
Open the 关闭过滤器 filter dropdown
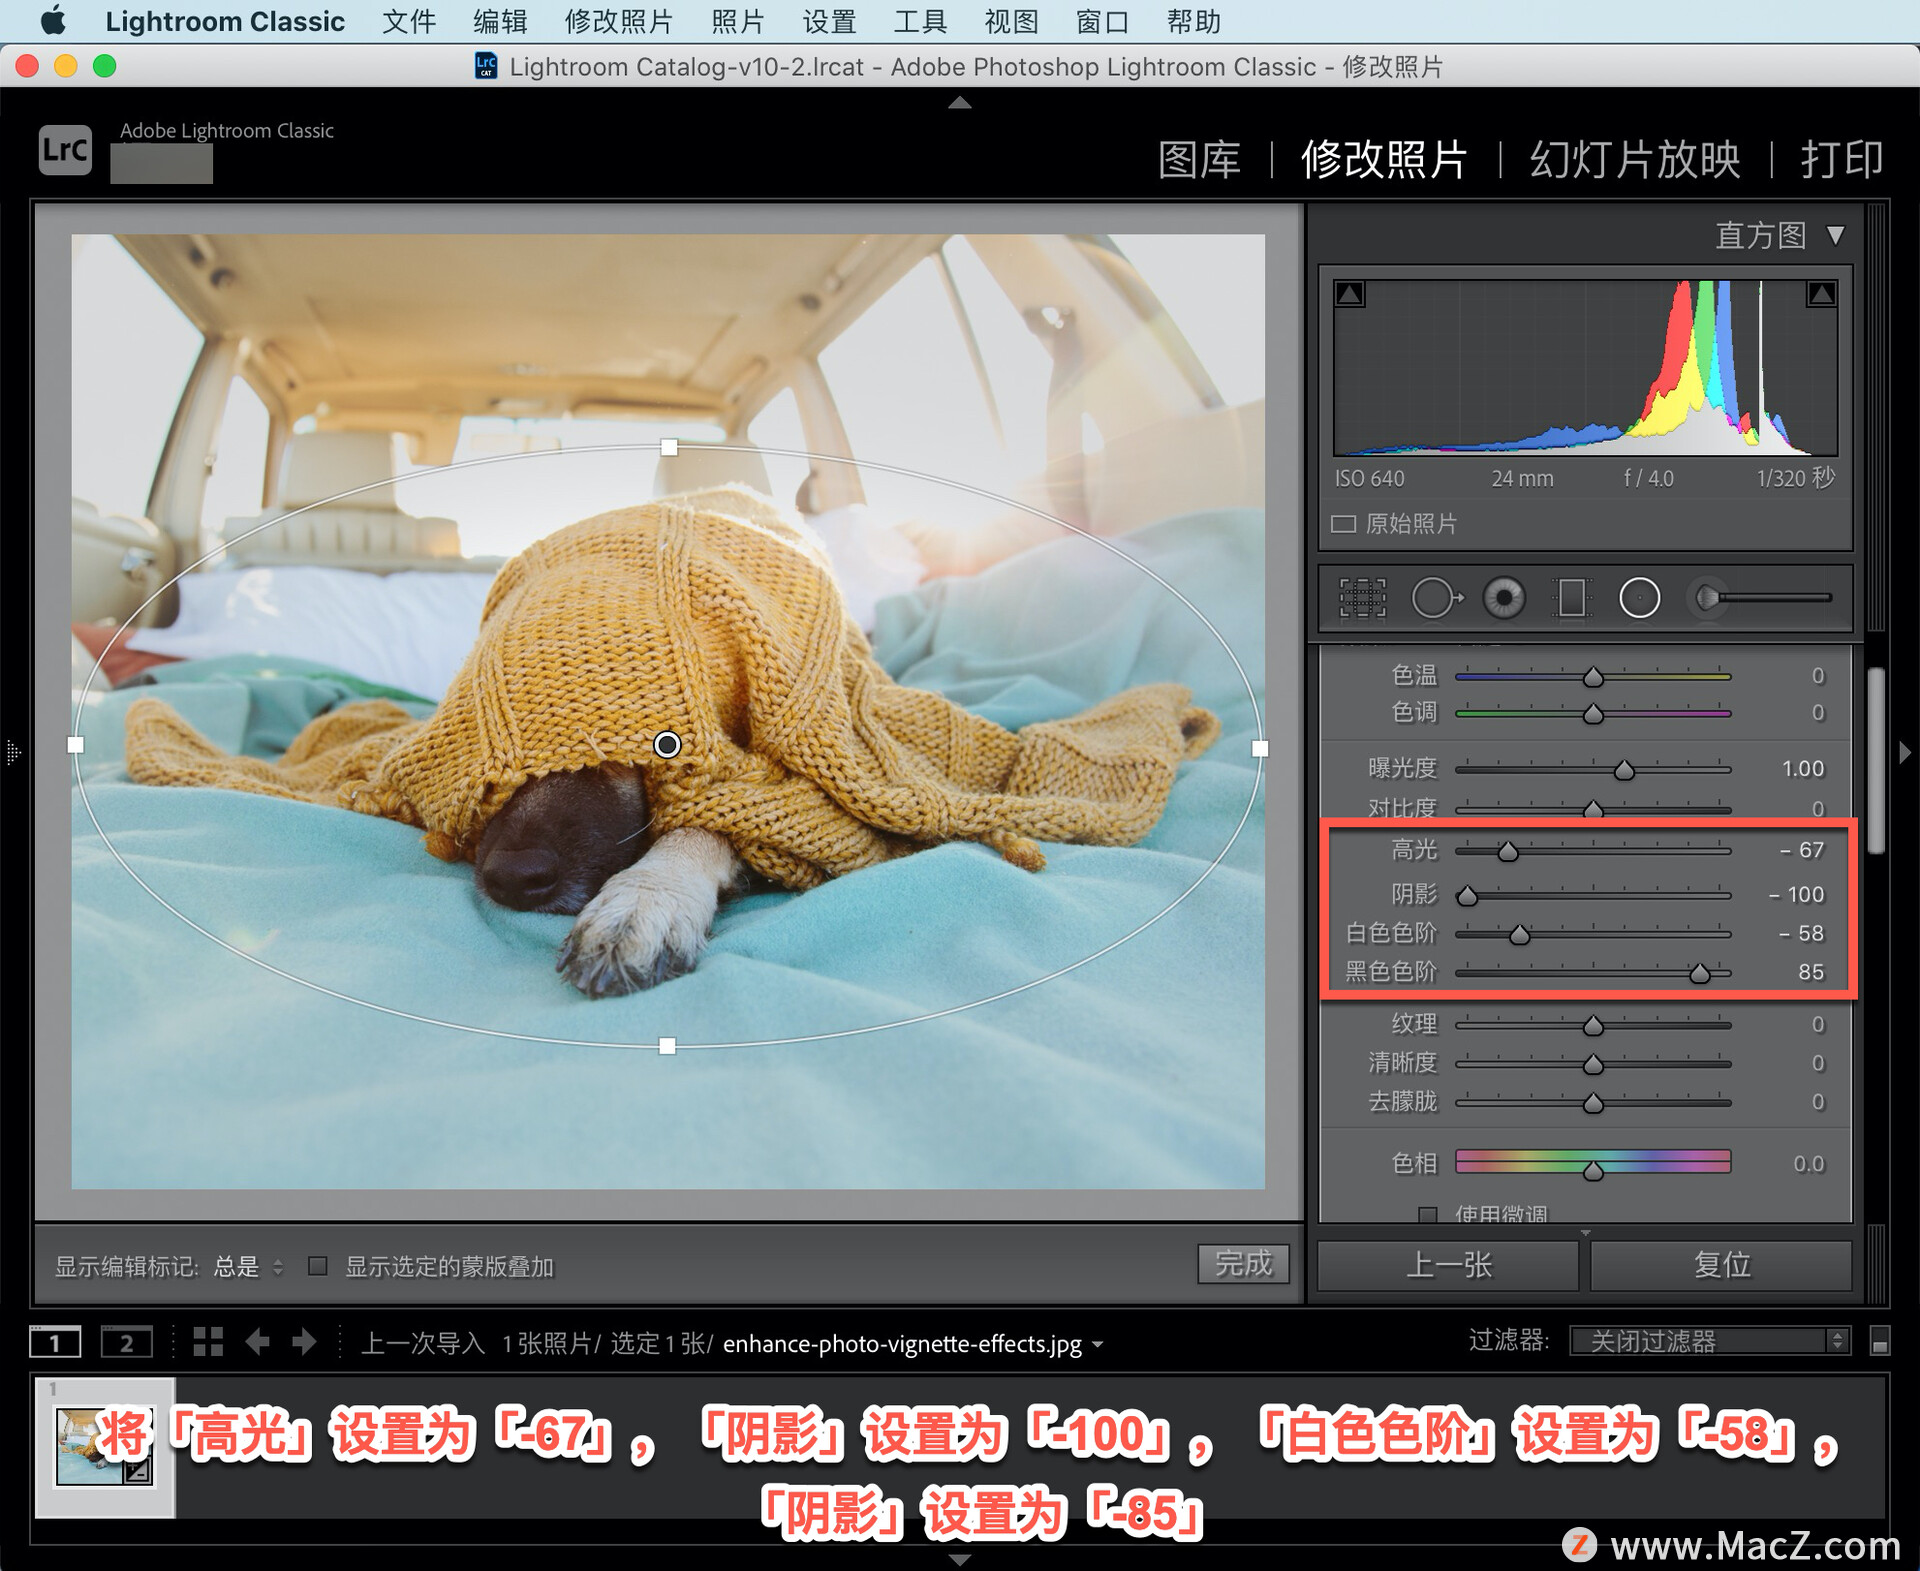pyautogui.click(x=1709, y=1341)
